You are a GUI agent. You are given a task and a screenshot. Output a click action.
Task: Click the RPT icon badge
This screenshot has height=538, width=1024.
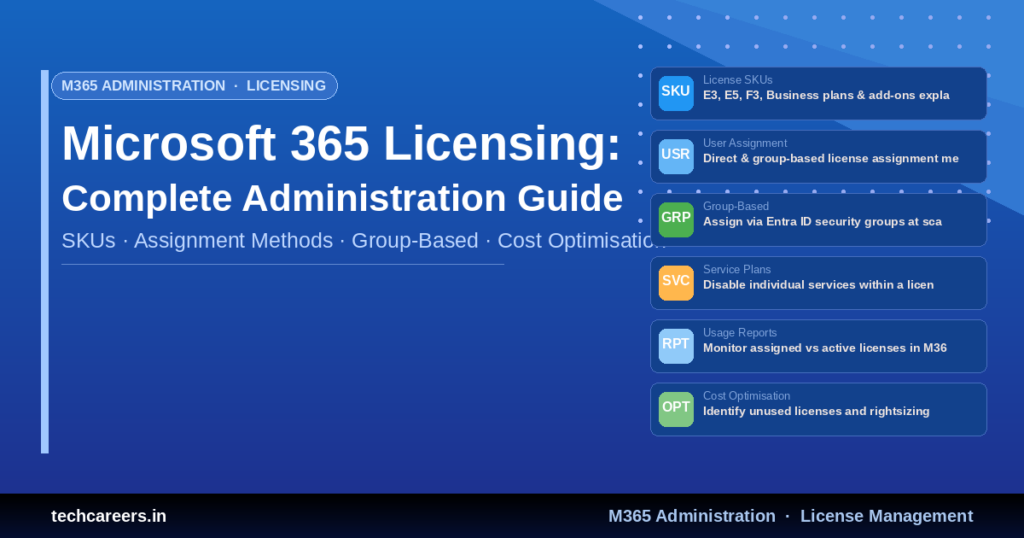point(676,346)
